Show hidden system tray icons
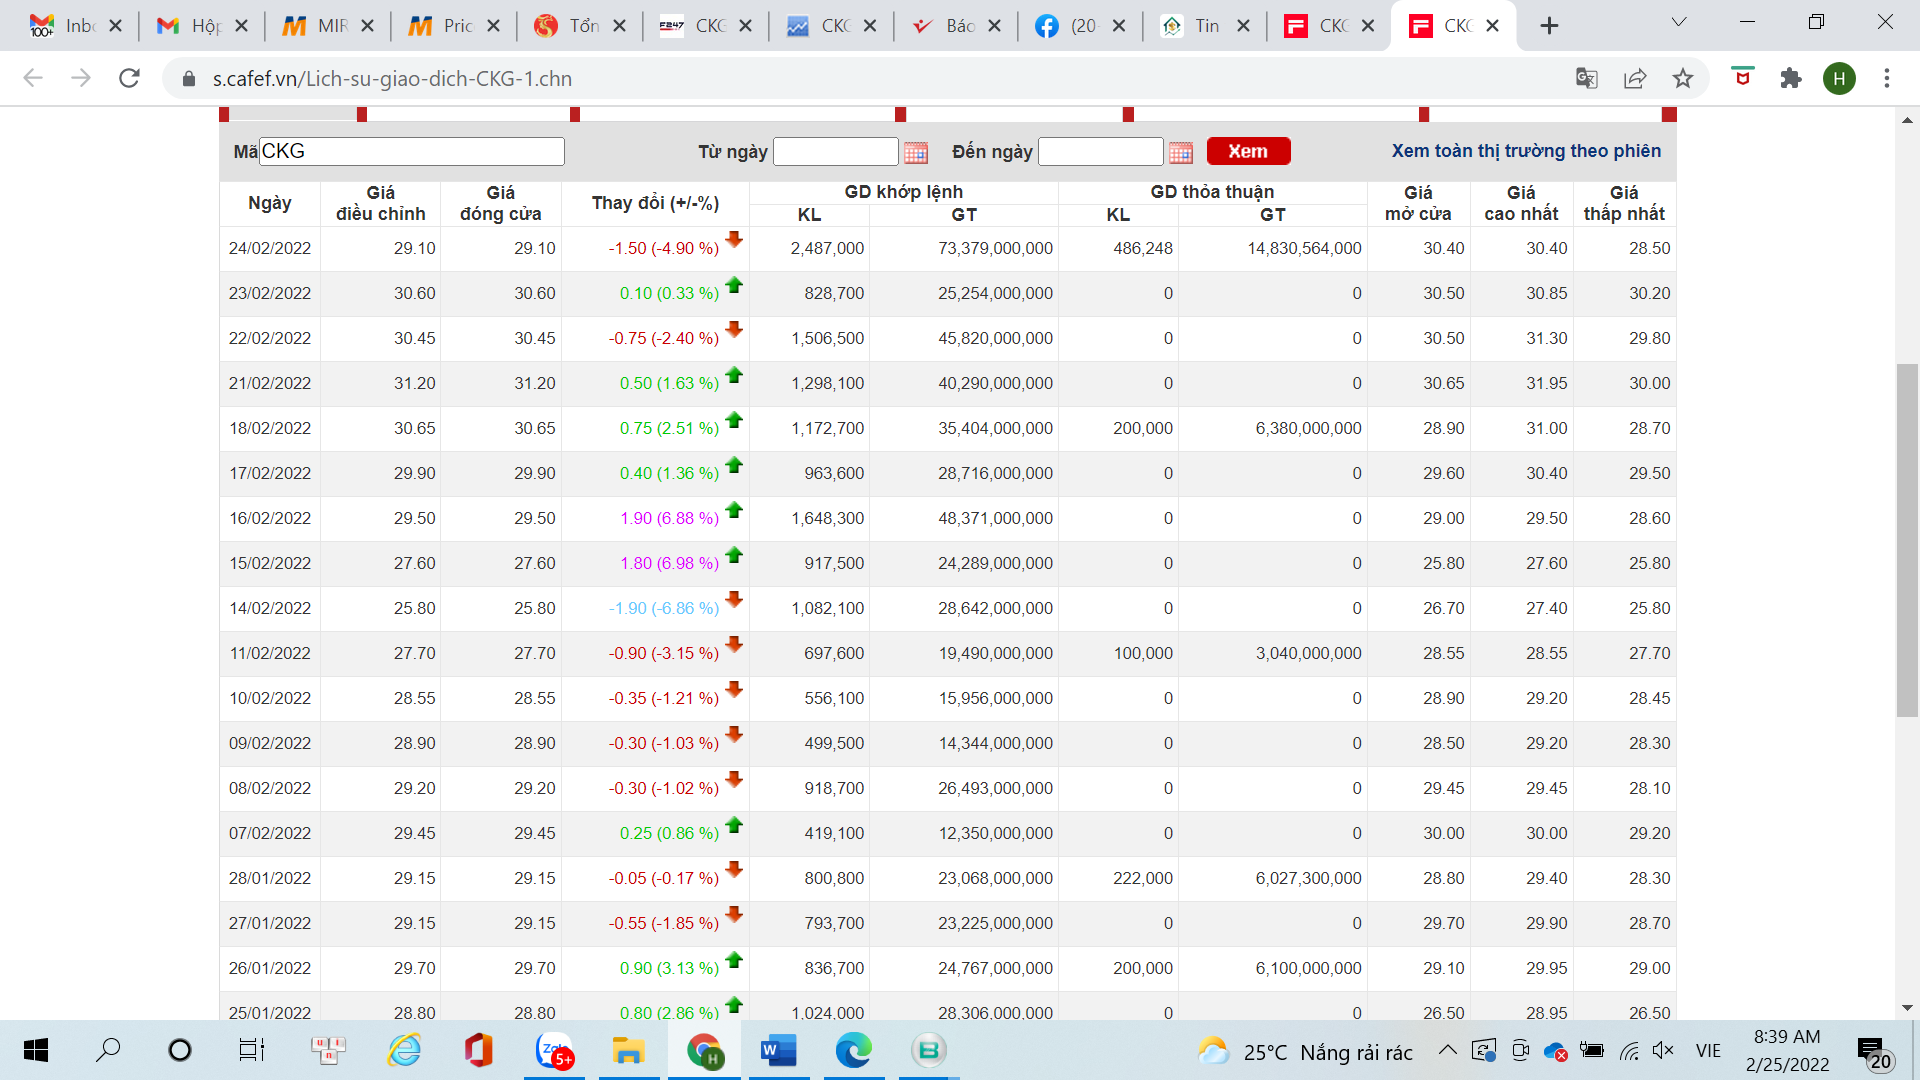This screenshot has height=1080, width=1920. pos(1447,1050)
